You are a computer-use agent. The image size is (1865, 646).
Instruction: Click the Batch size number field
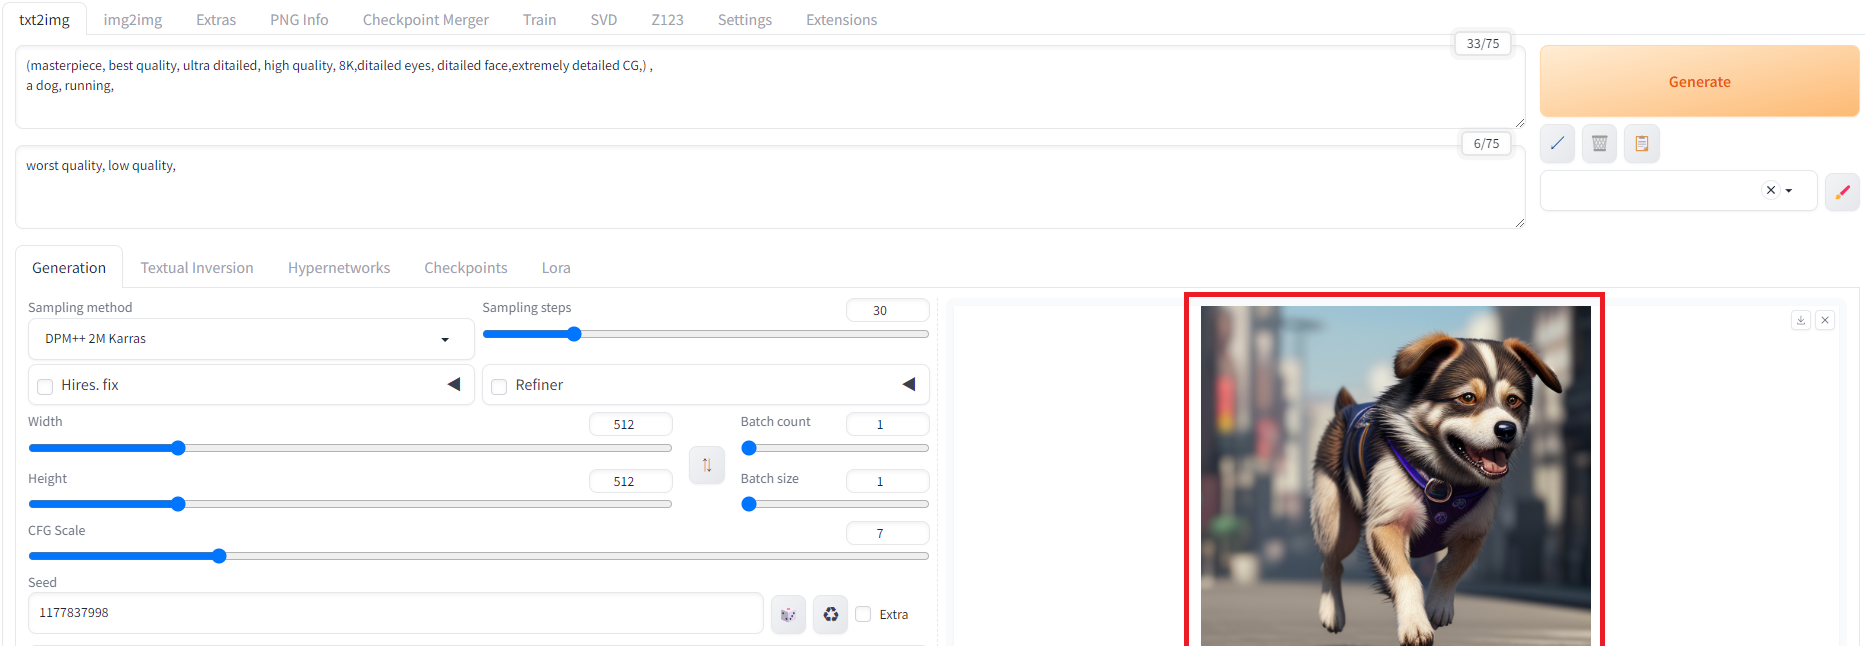click(x=887, y=481)
